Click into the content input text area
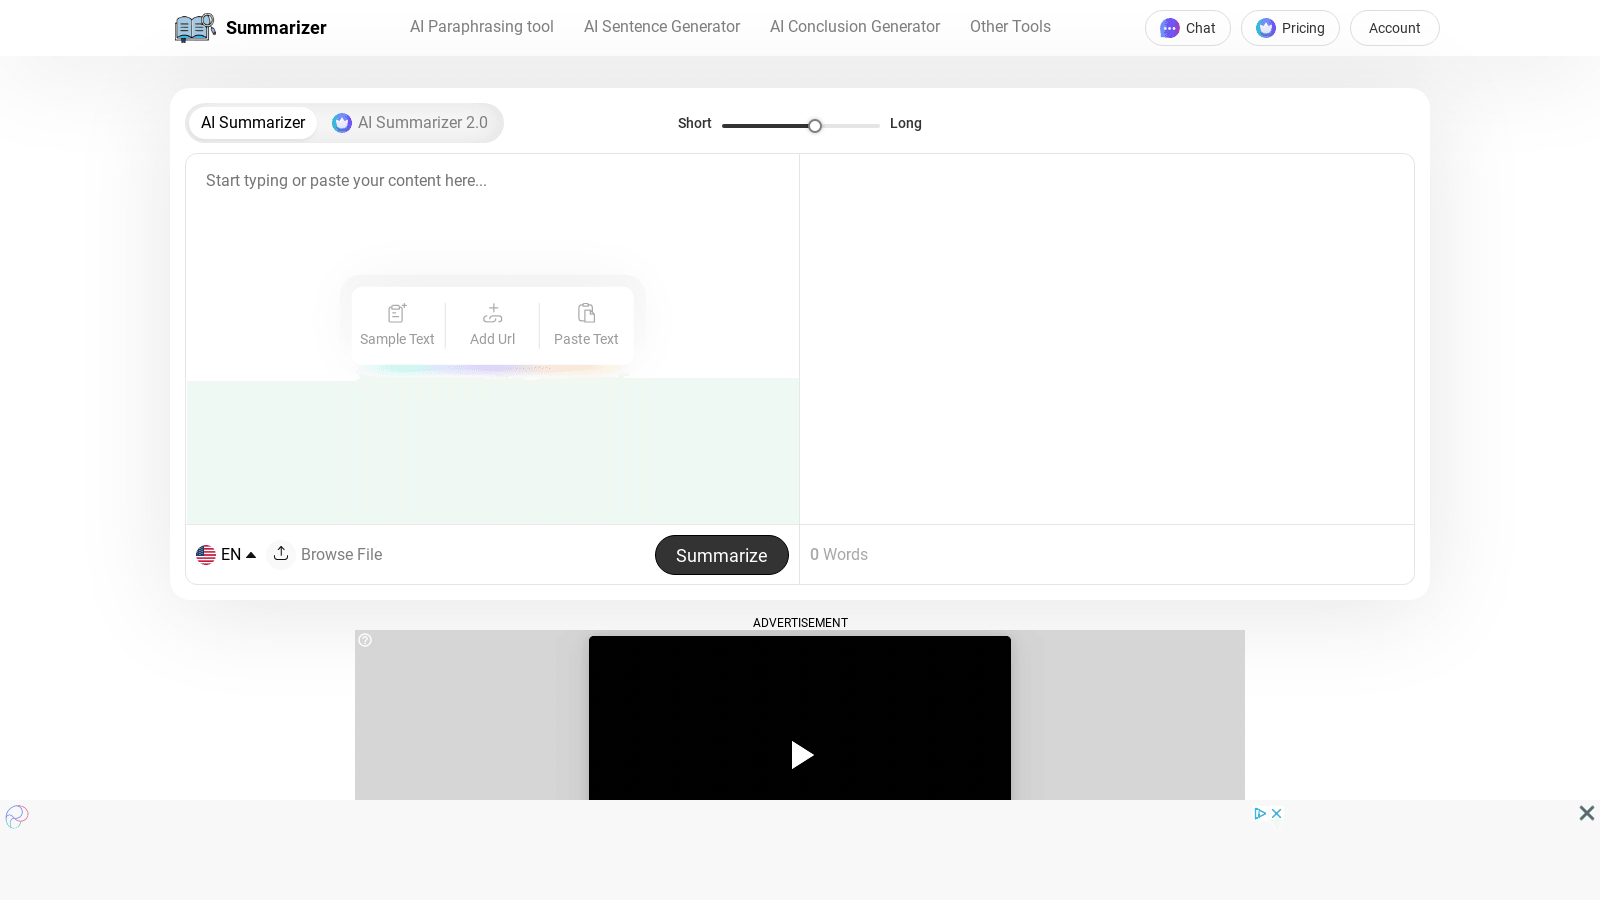 coord(492,339)
